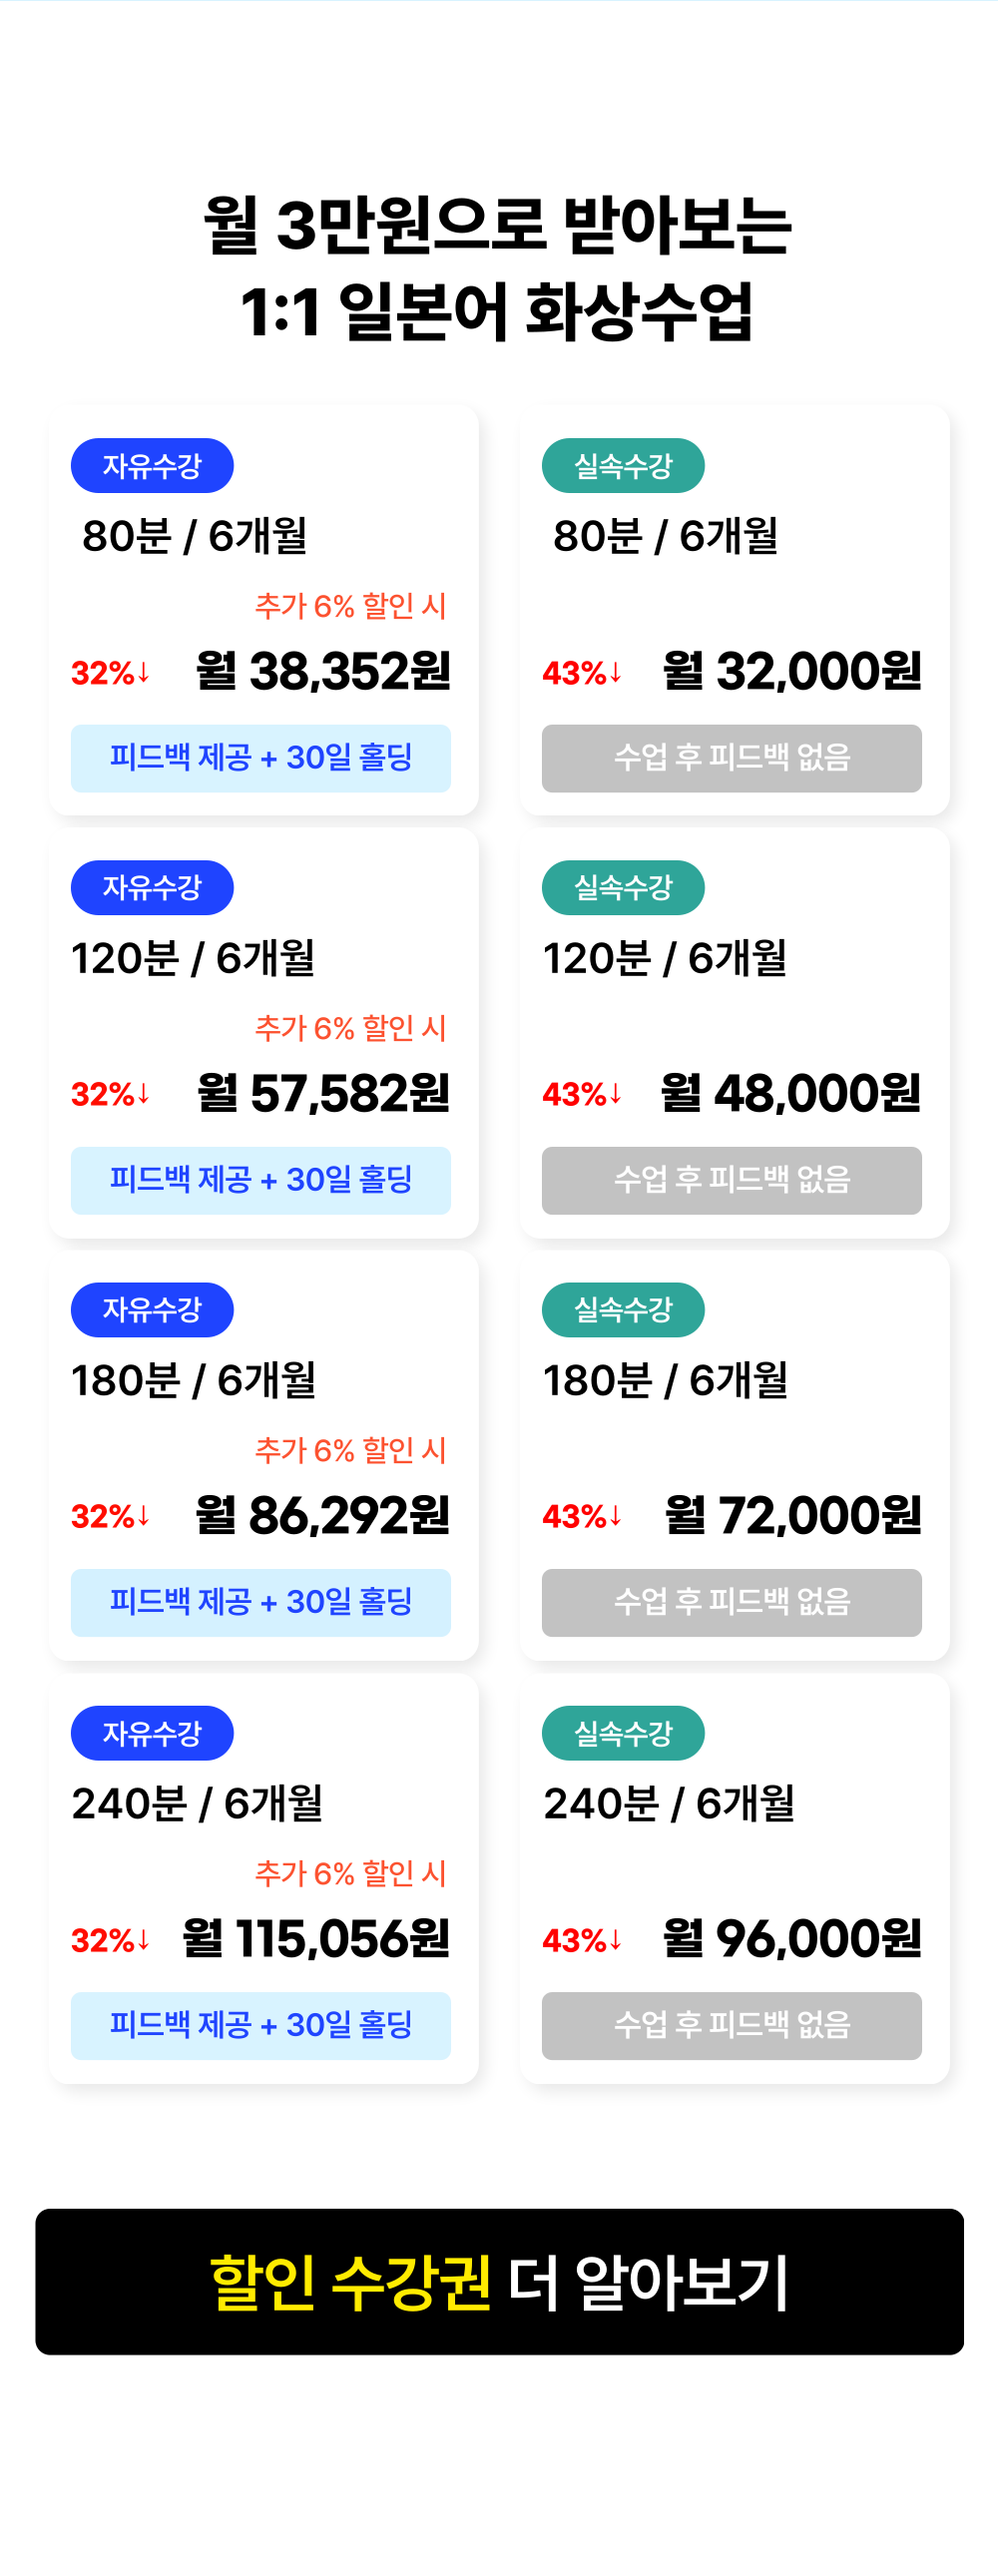The width and height of the screenshot is (998, 2576).
Task: Click 피드백 제공 + 30일 홀딩 under 38,352원
Action: tap(261, 758)
